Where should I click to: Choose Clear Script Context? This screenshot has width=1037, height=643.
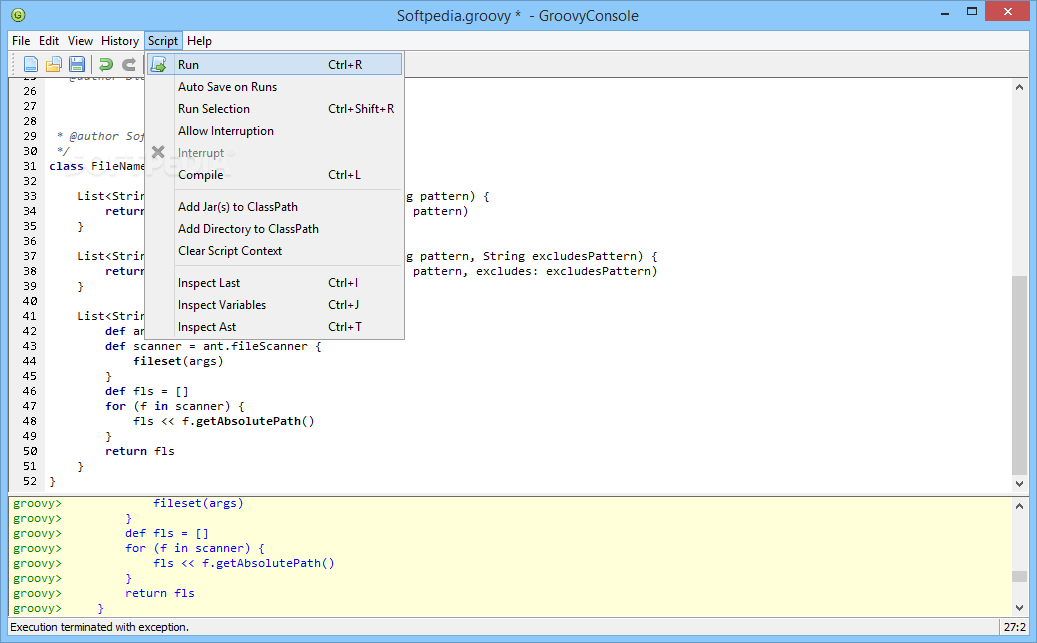click(x=274, y=251)
